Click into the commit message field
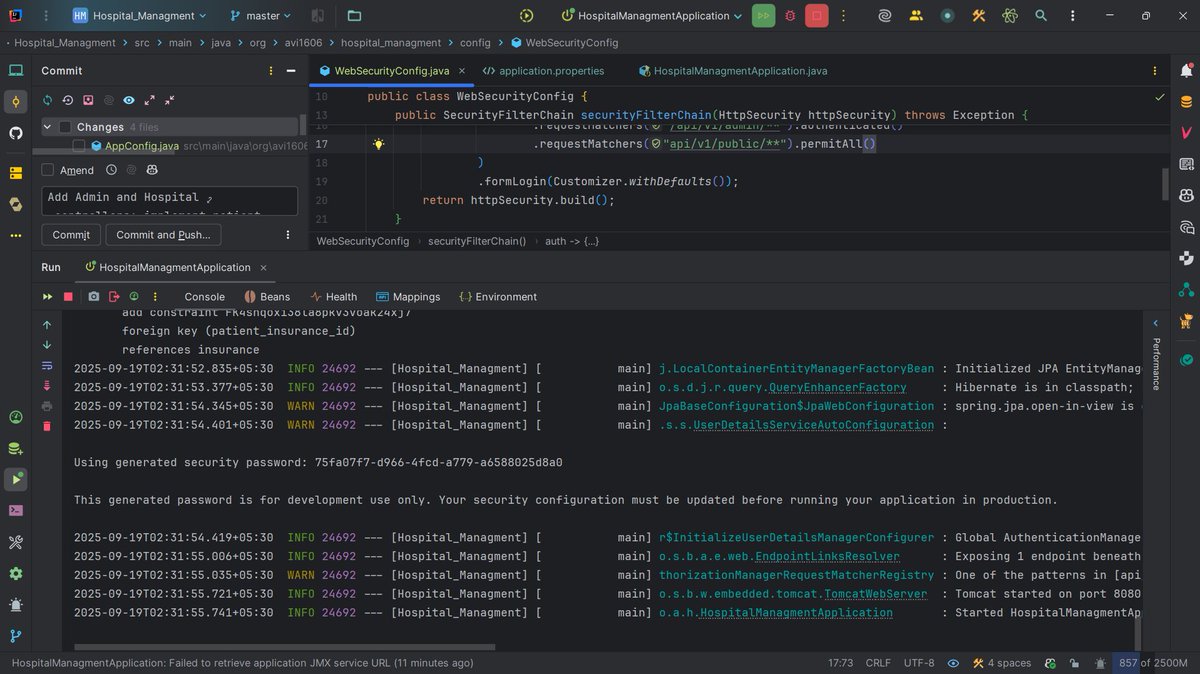Screen dimensions: 1200x674 pyautogui.click(x=169, y=201)
